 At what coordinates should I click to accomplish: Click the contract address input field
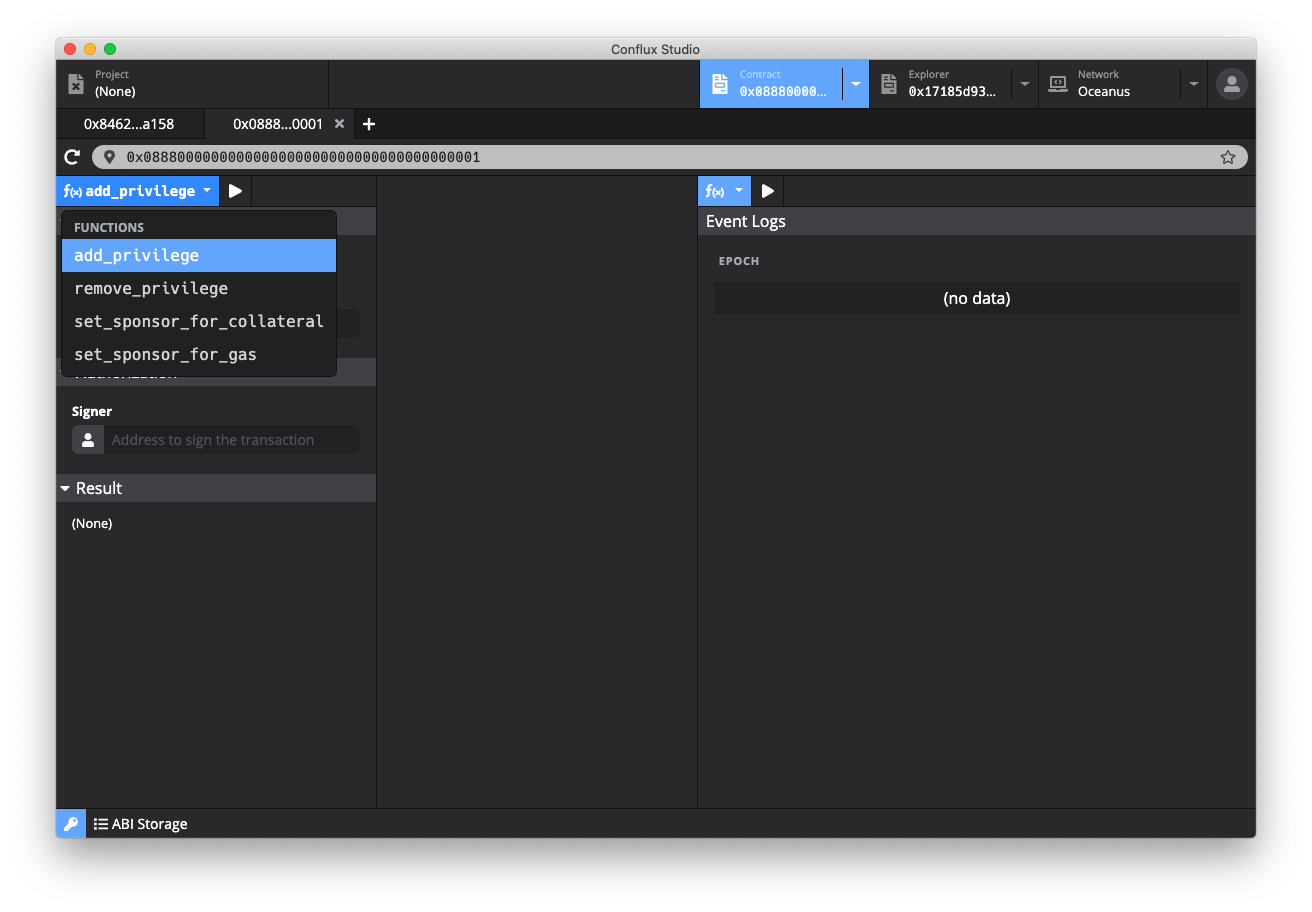669,157
